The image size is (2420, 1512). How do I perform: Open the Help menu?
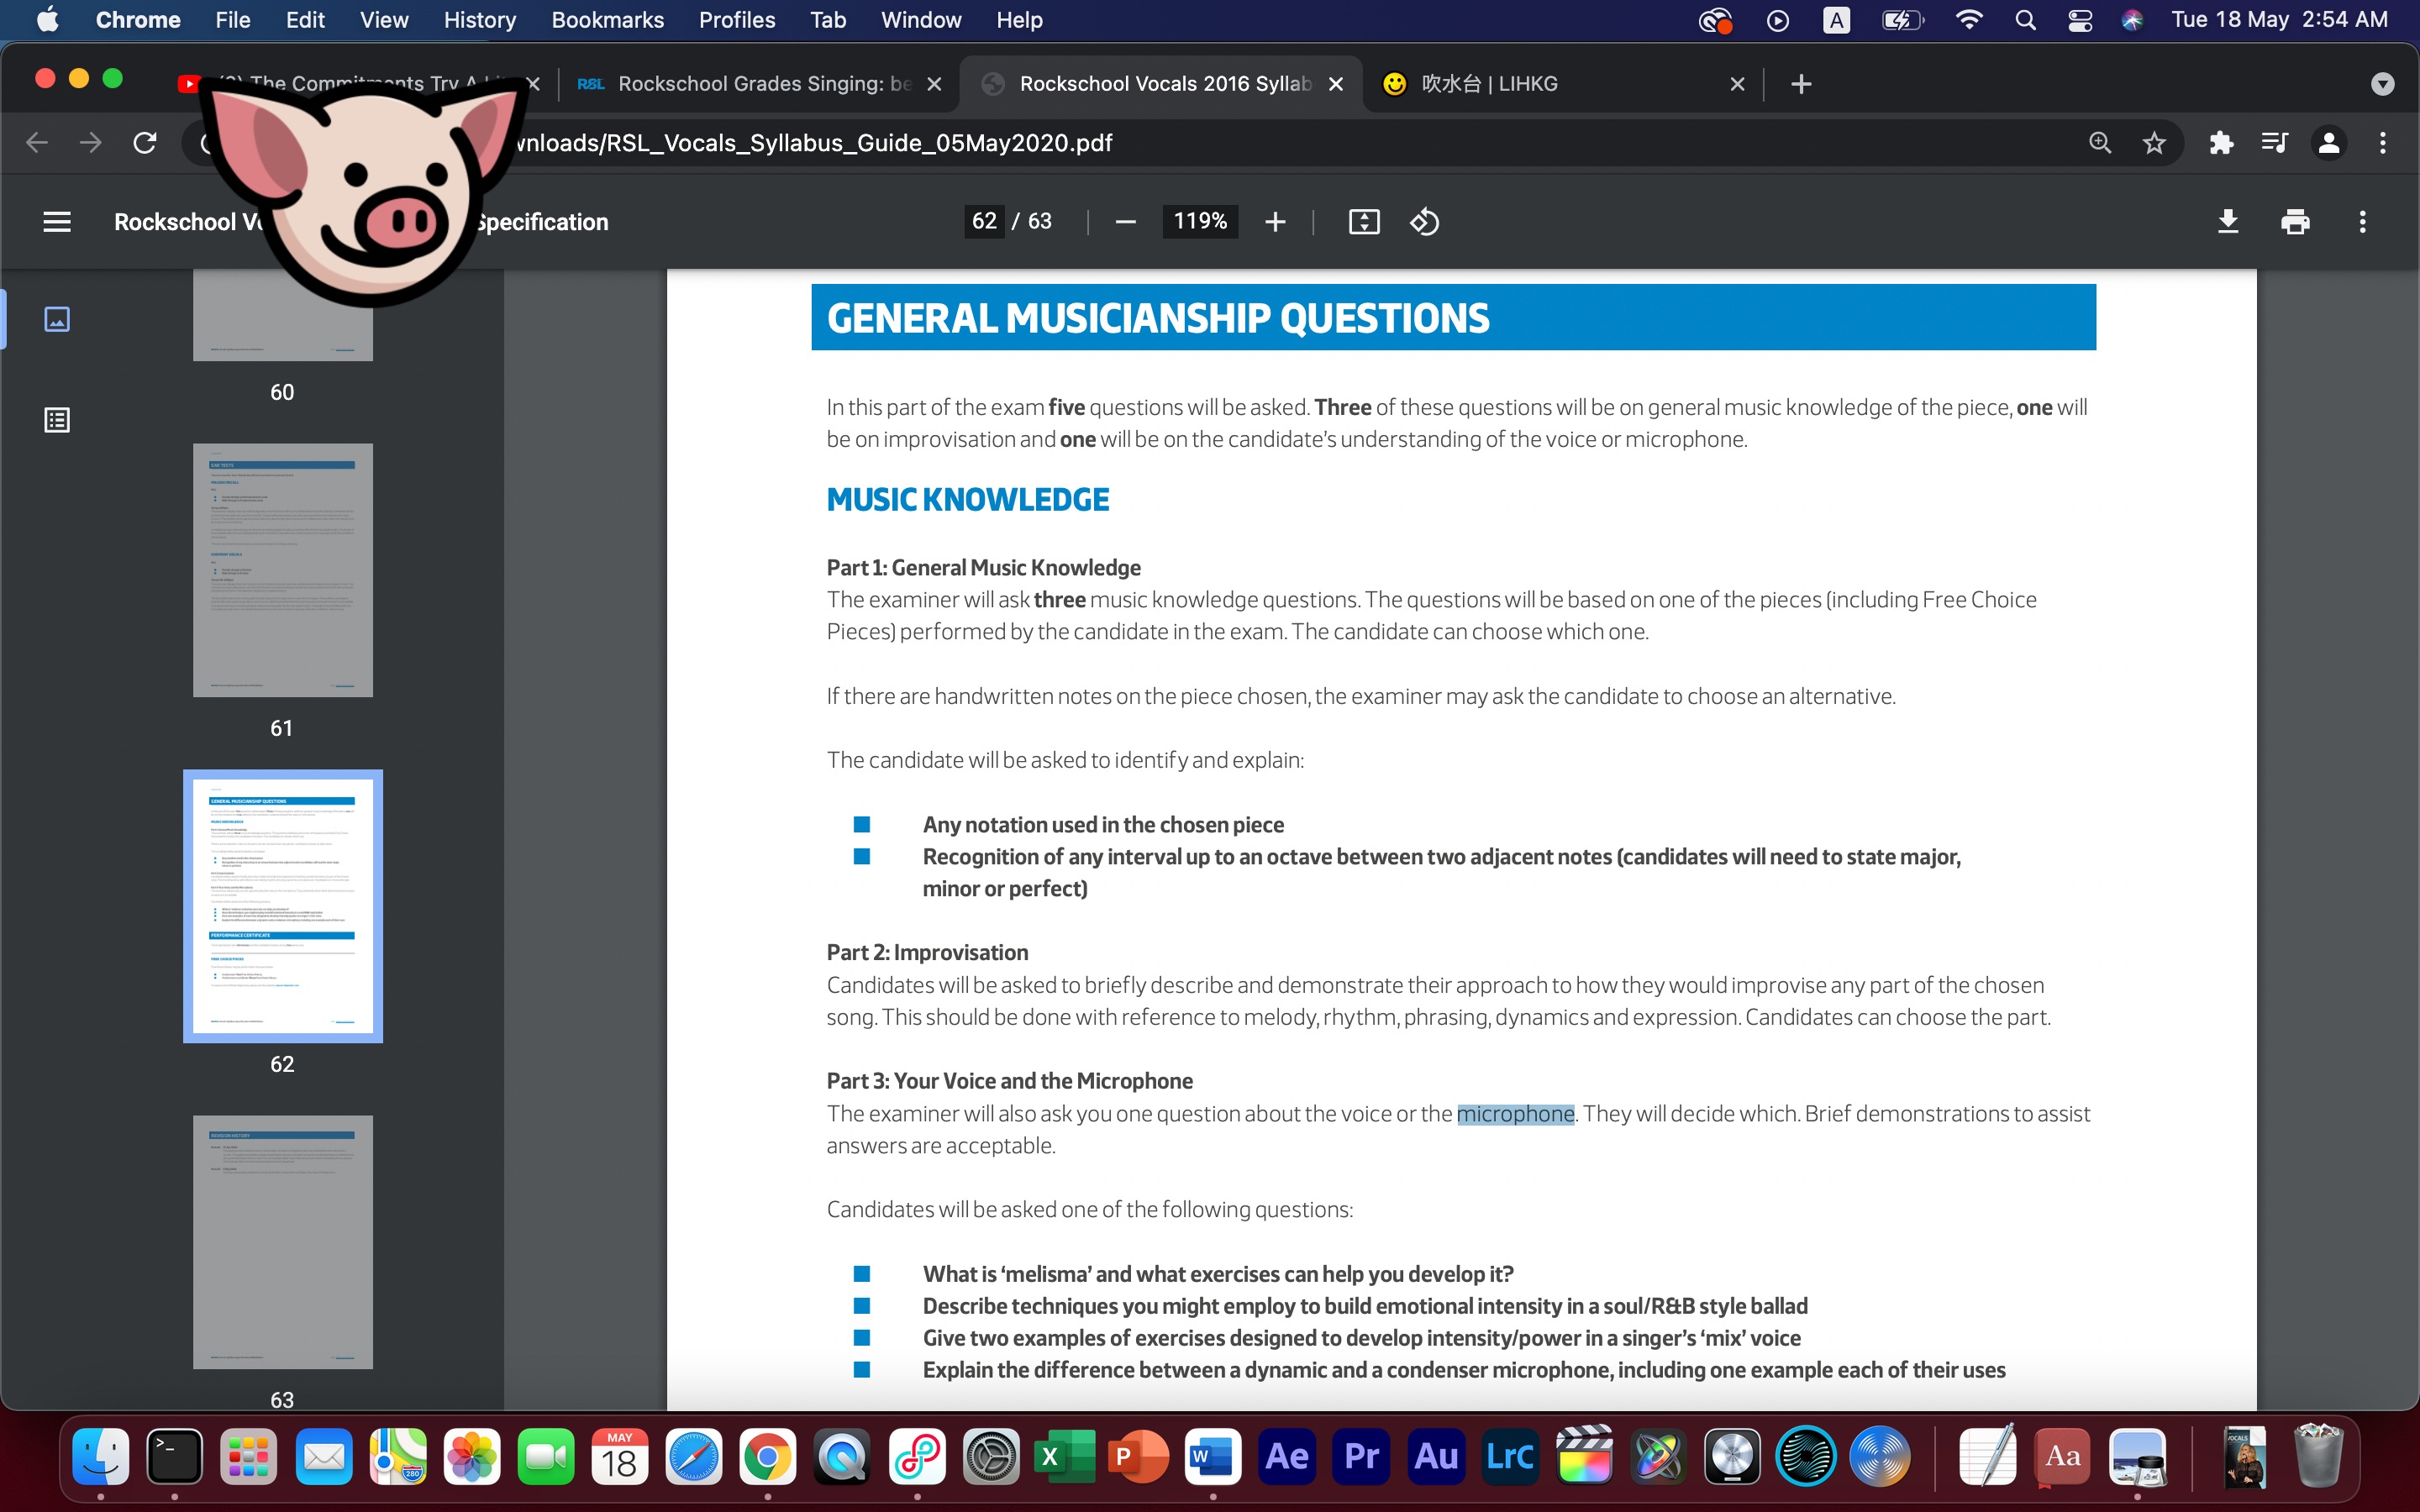(x=1019, y=20)
